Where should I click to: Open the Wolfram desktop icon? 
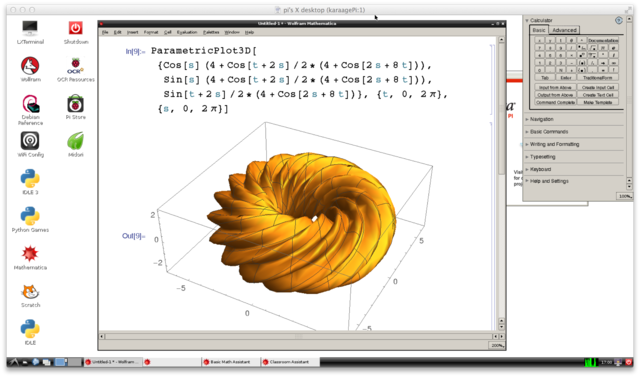click(30, 69)
